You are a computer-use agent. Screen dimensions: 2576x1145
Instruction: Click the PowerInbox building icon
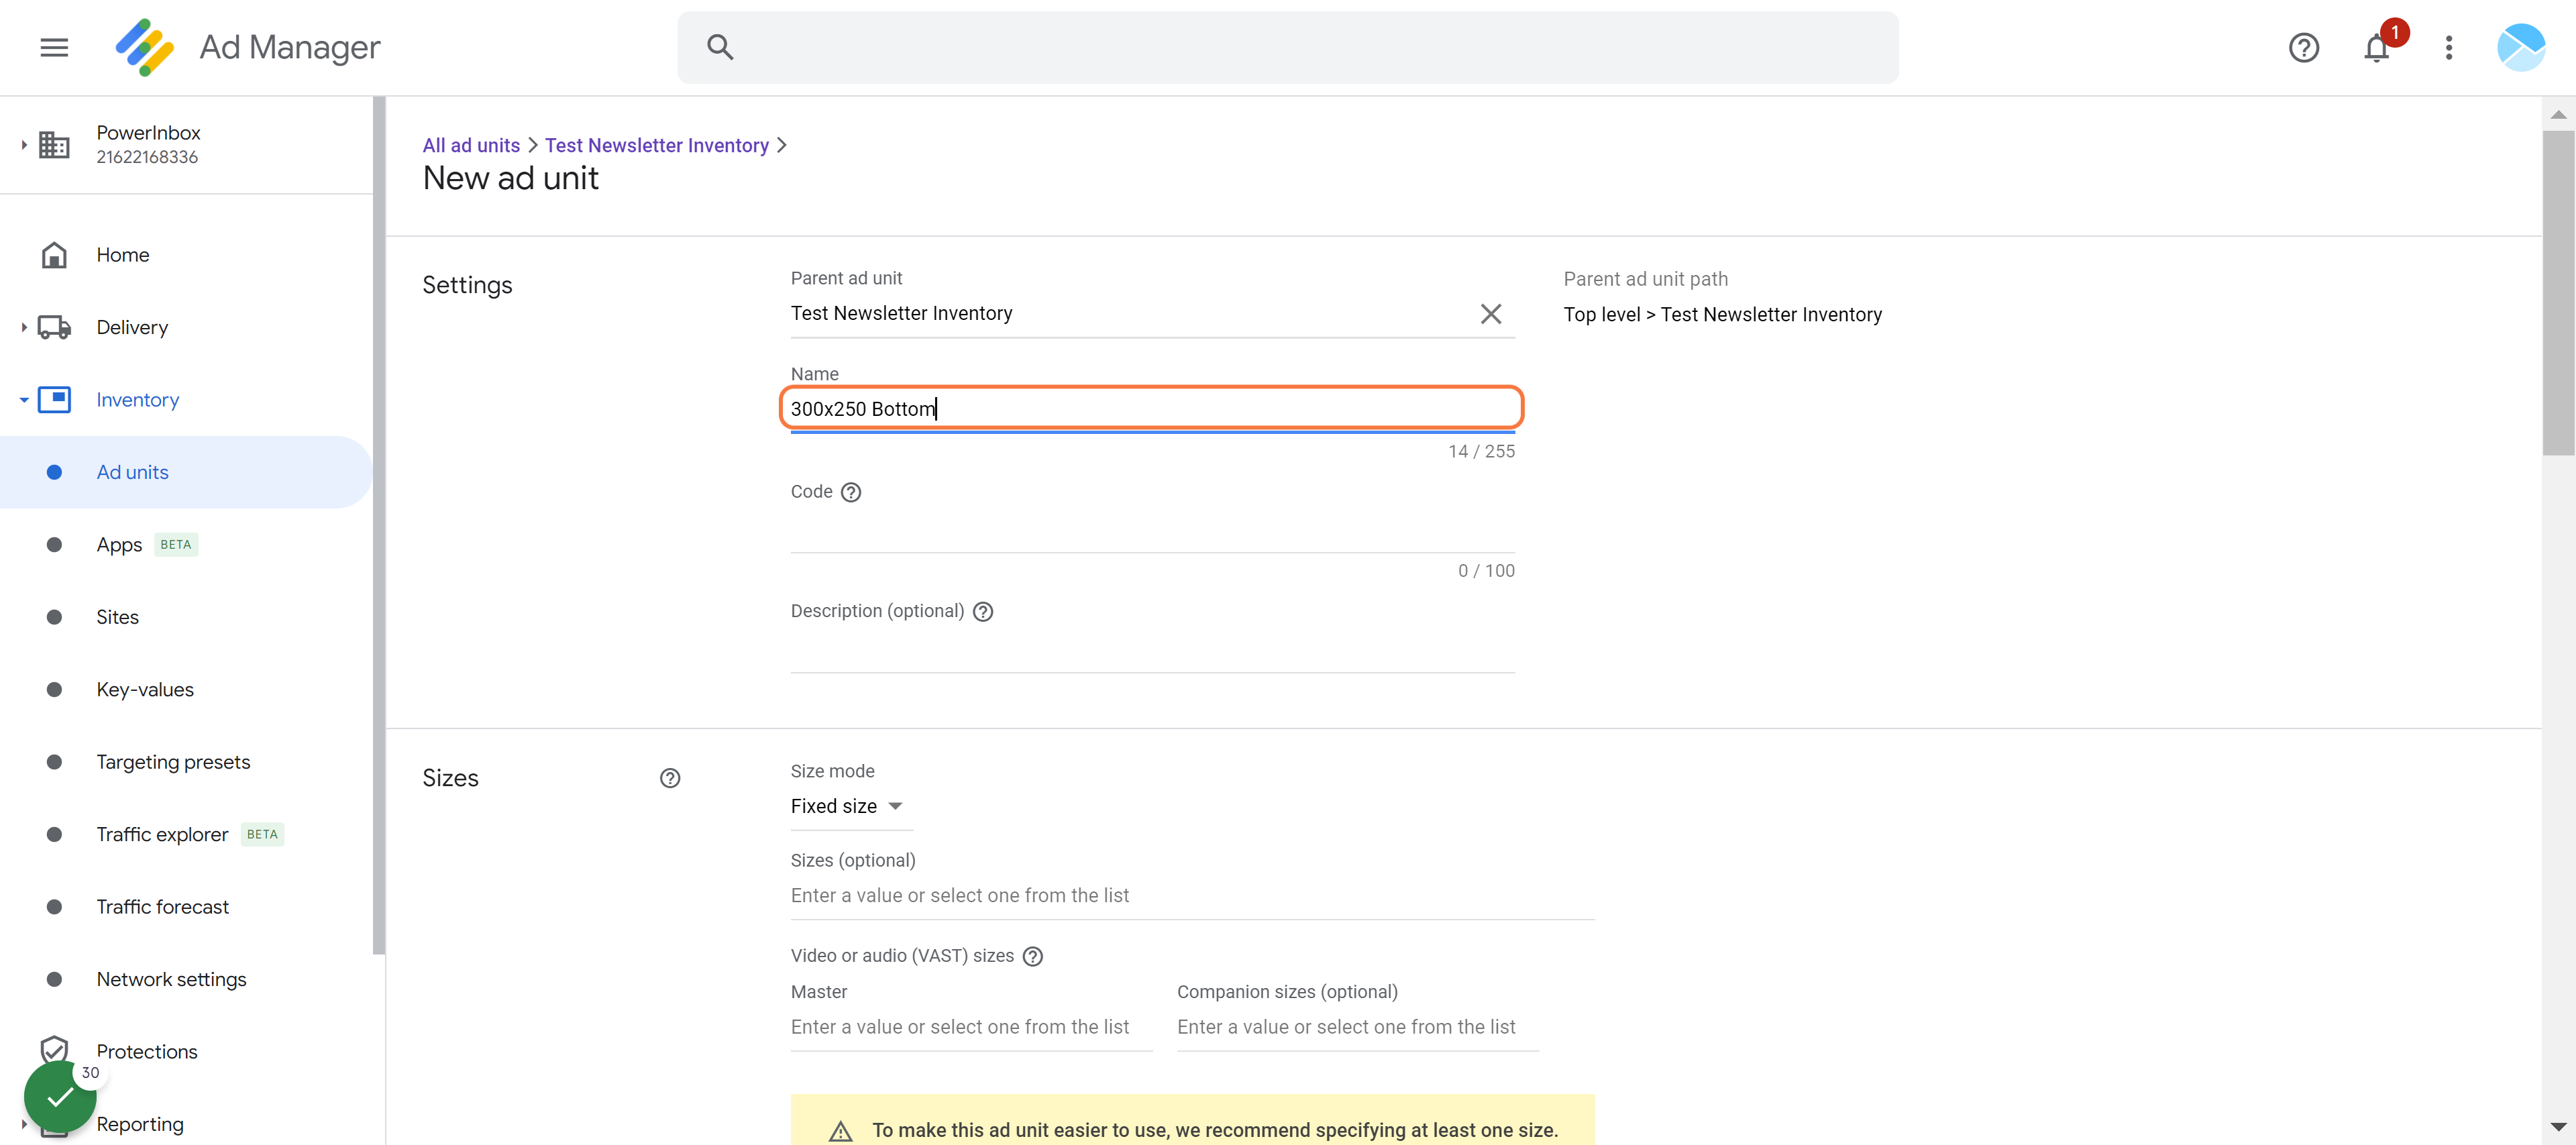pos(54,145)
